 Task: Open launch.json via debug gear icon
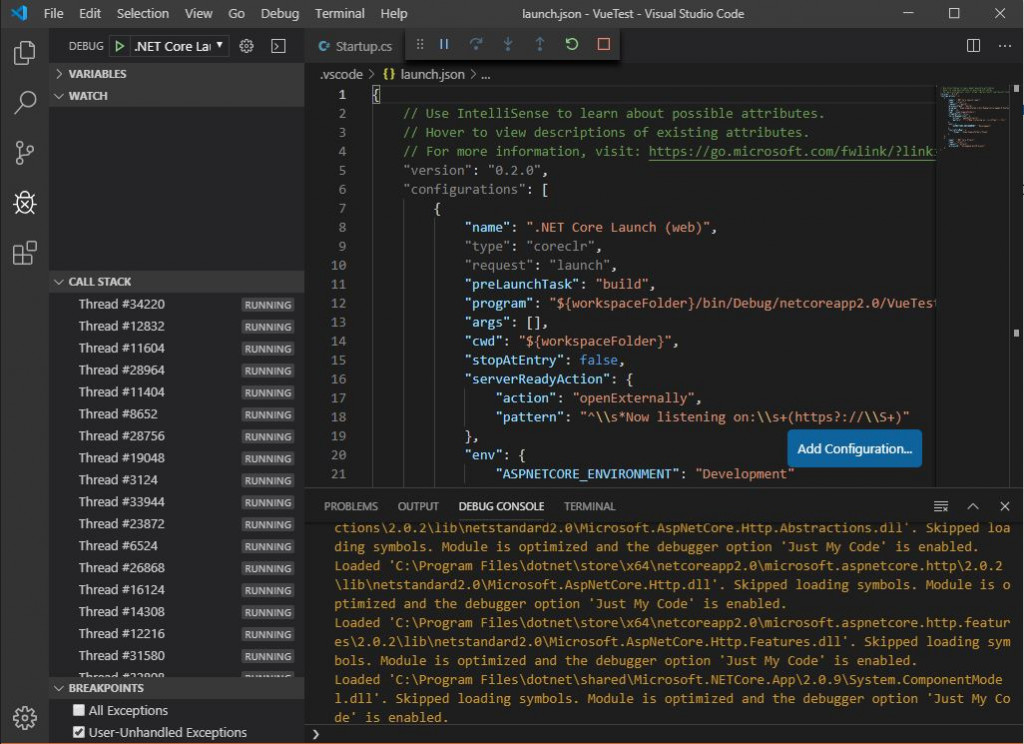coord(246,46)
